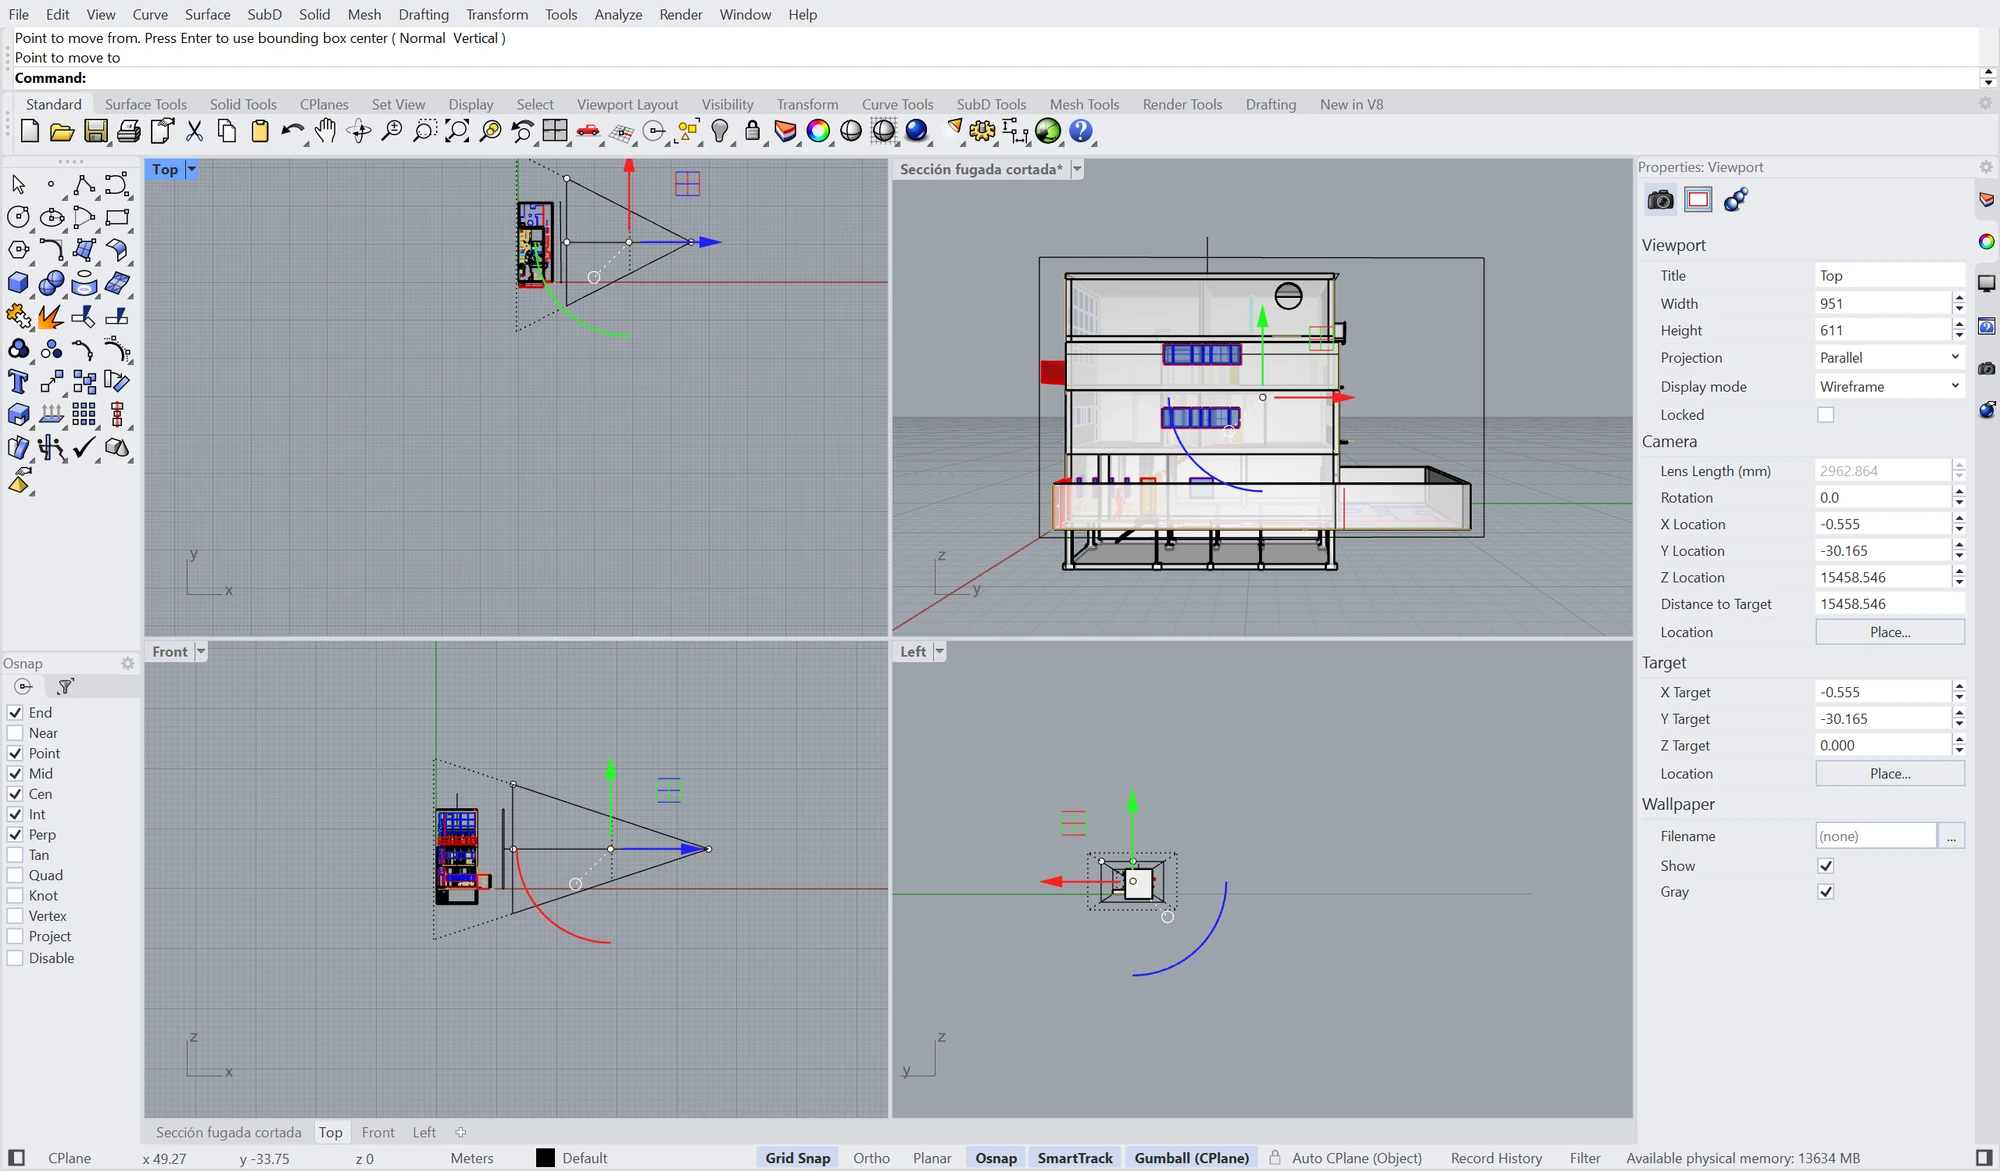This screenshot has width=2000, height=1171.
Task: Open the Display mode Wireframe dropdown
Action: [x=1889, y=387]
